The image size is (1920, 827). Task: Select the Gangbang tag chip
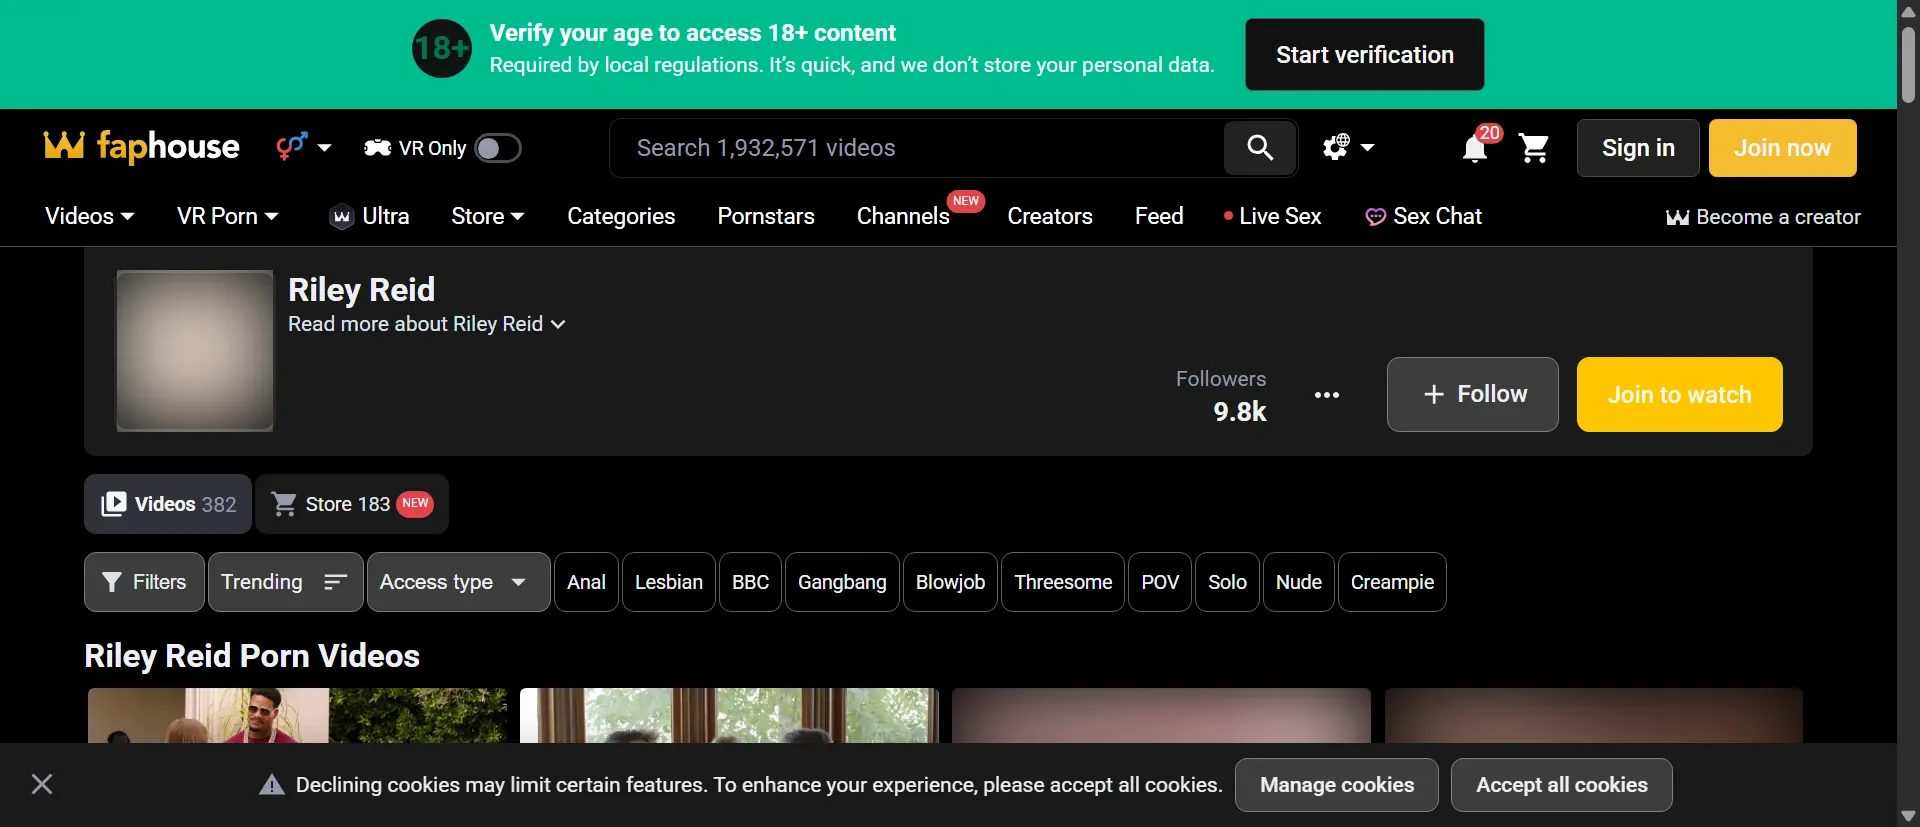pos(842,582)
